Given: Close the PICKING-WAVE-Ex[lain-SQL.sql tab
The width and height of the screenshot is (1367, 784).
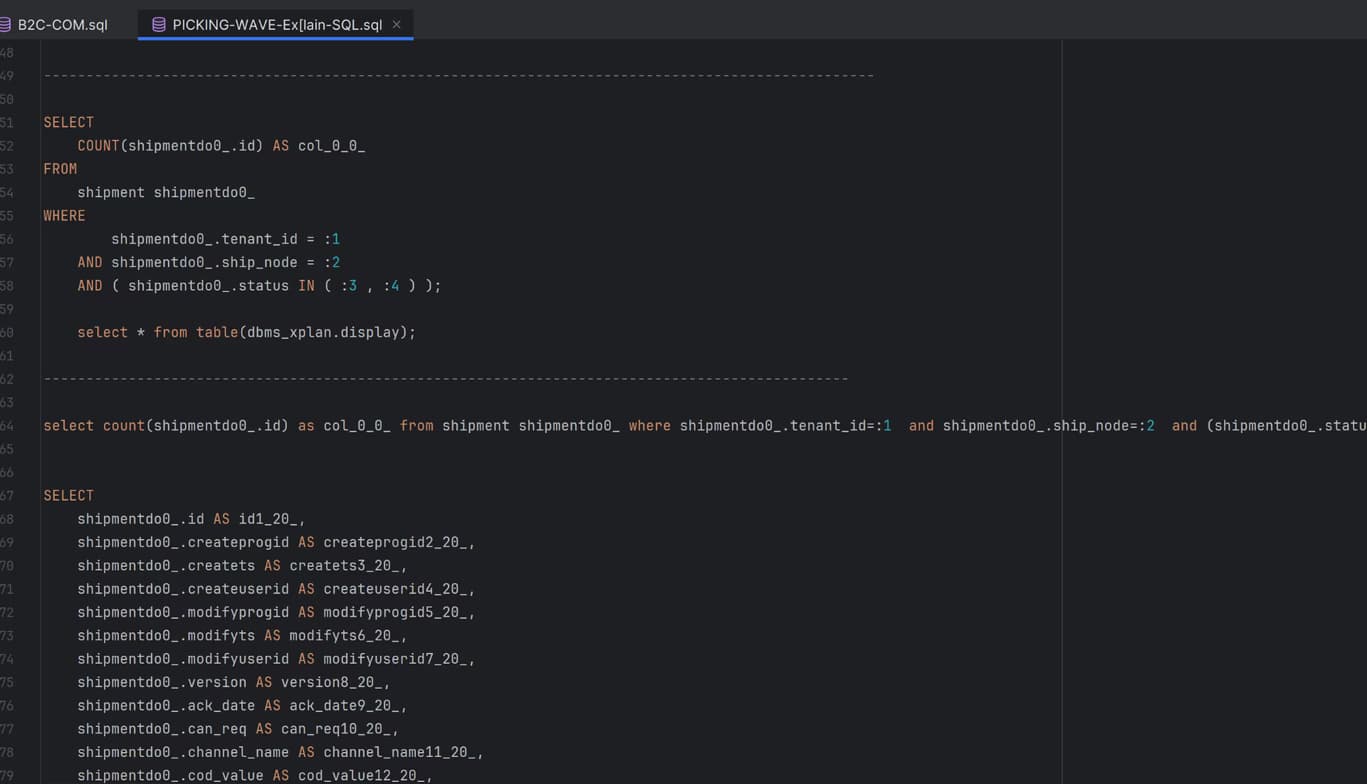Looking at the screenshot, I should 397,25.
